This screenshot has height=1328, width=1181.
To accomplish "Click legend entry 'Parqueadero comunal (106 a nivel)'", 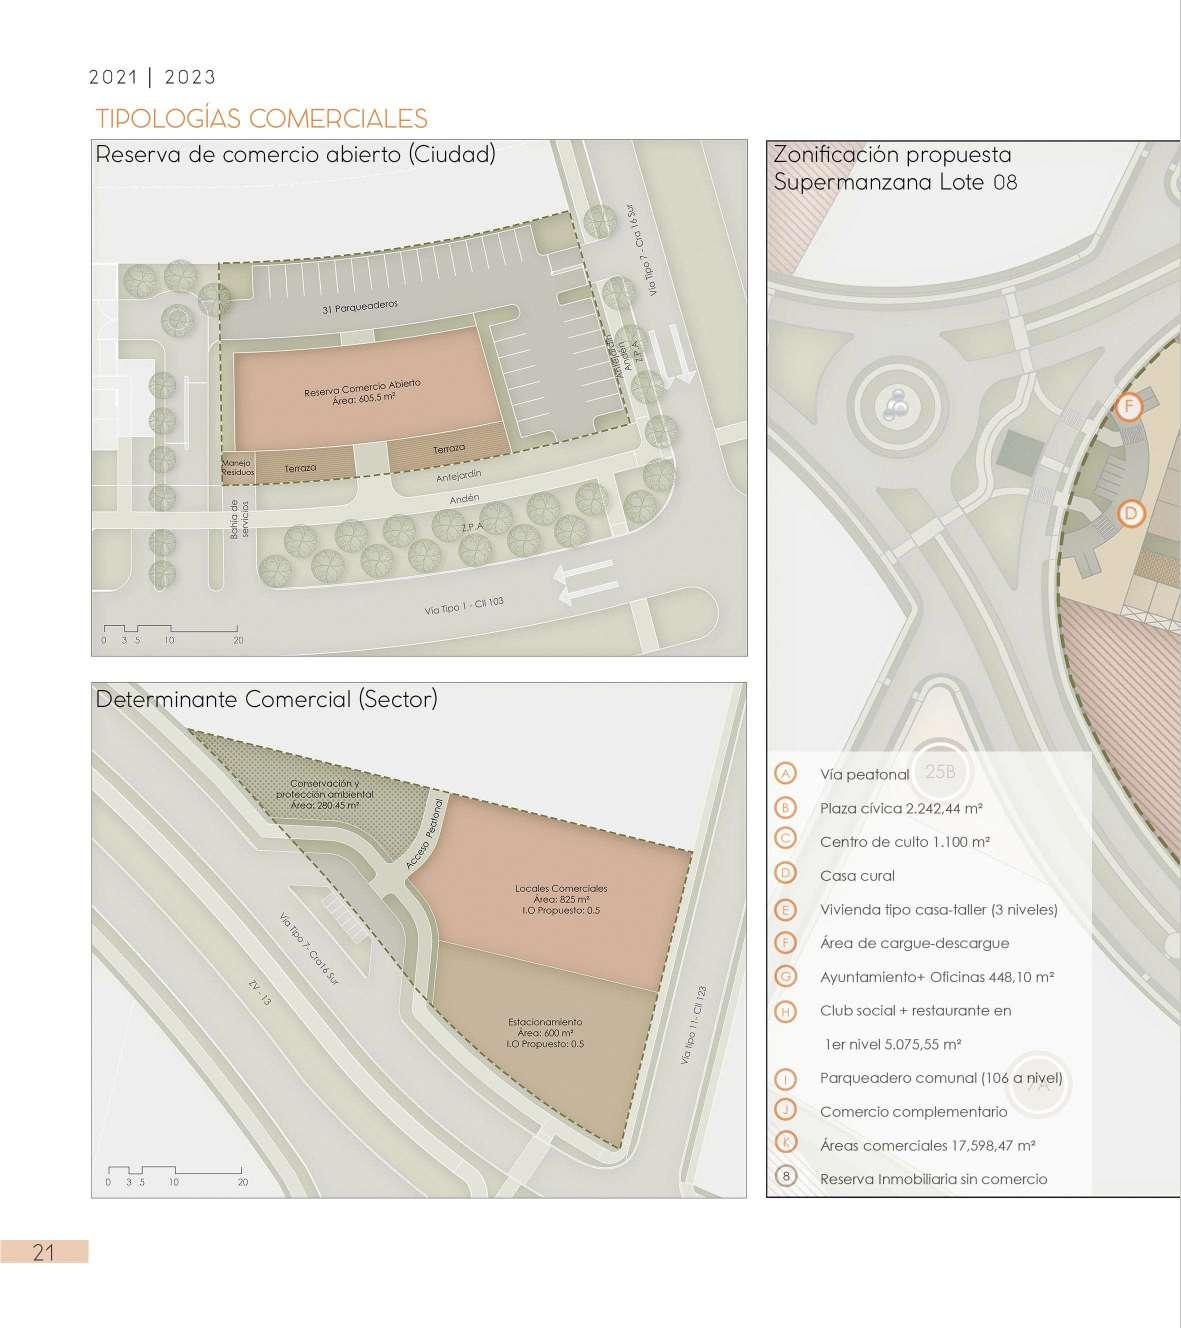I will click(941, 1078).
